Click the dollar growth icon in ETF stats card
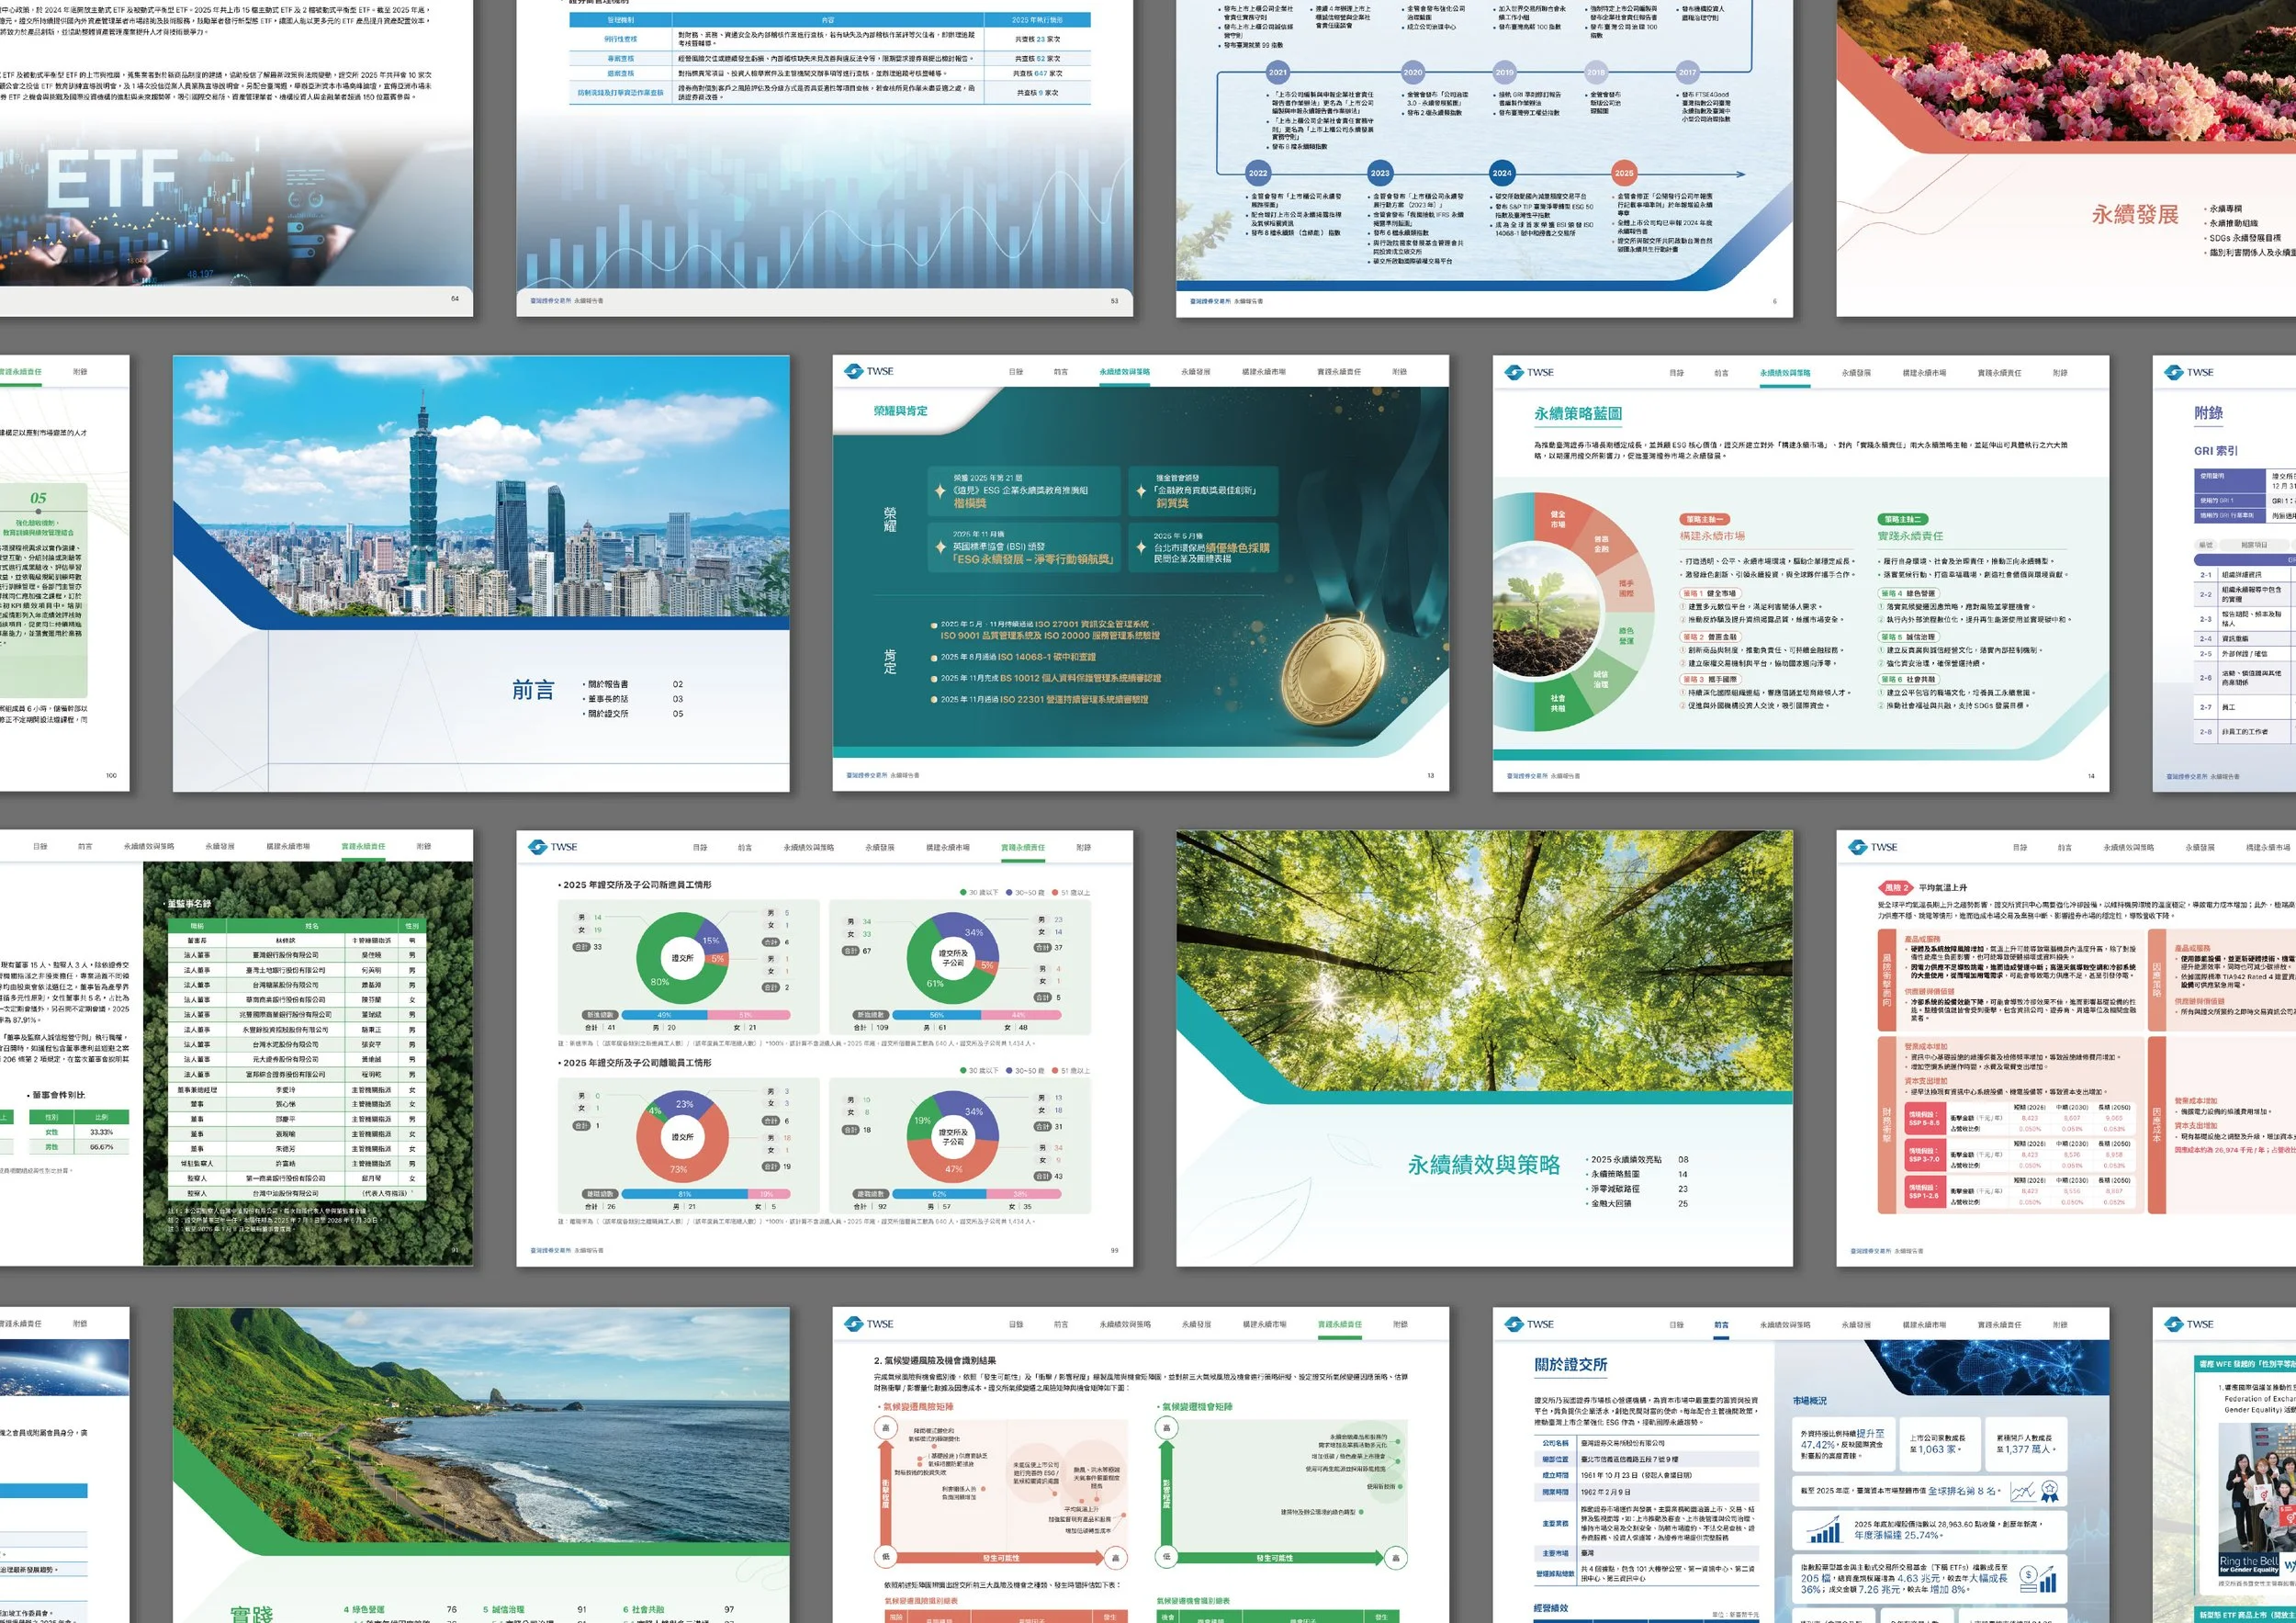Viewport: 2296px width, 1623px height. [x=2037, y=1580]
